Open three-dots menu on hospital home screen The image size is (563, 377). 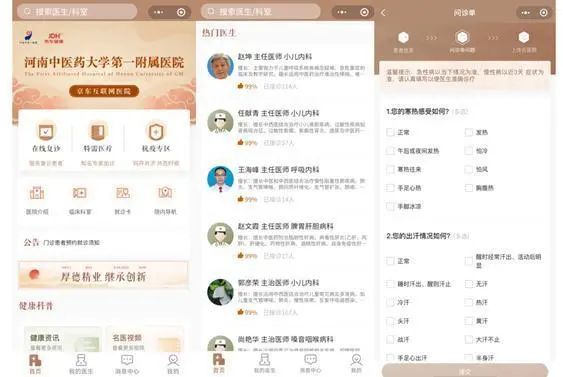coord(158,12)
